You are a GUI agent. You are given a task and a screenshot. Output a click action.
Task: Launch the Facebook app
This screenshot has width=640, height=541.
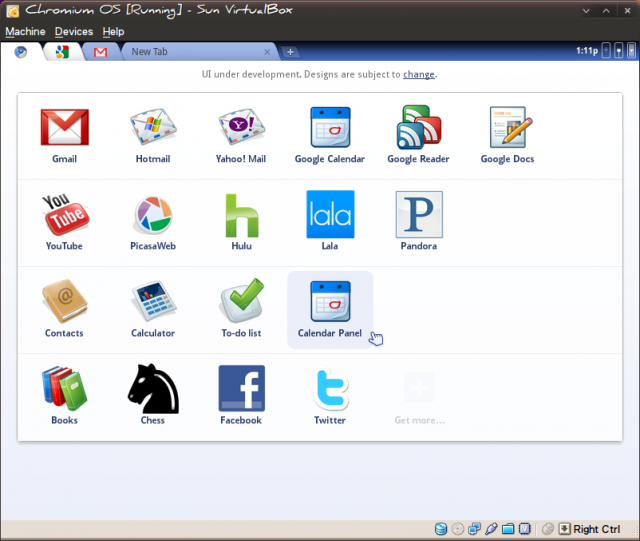click(242, 388)
